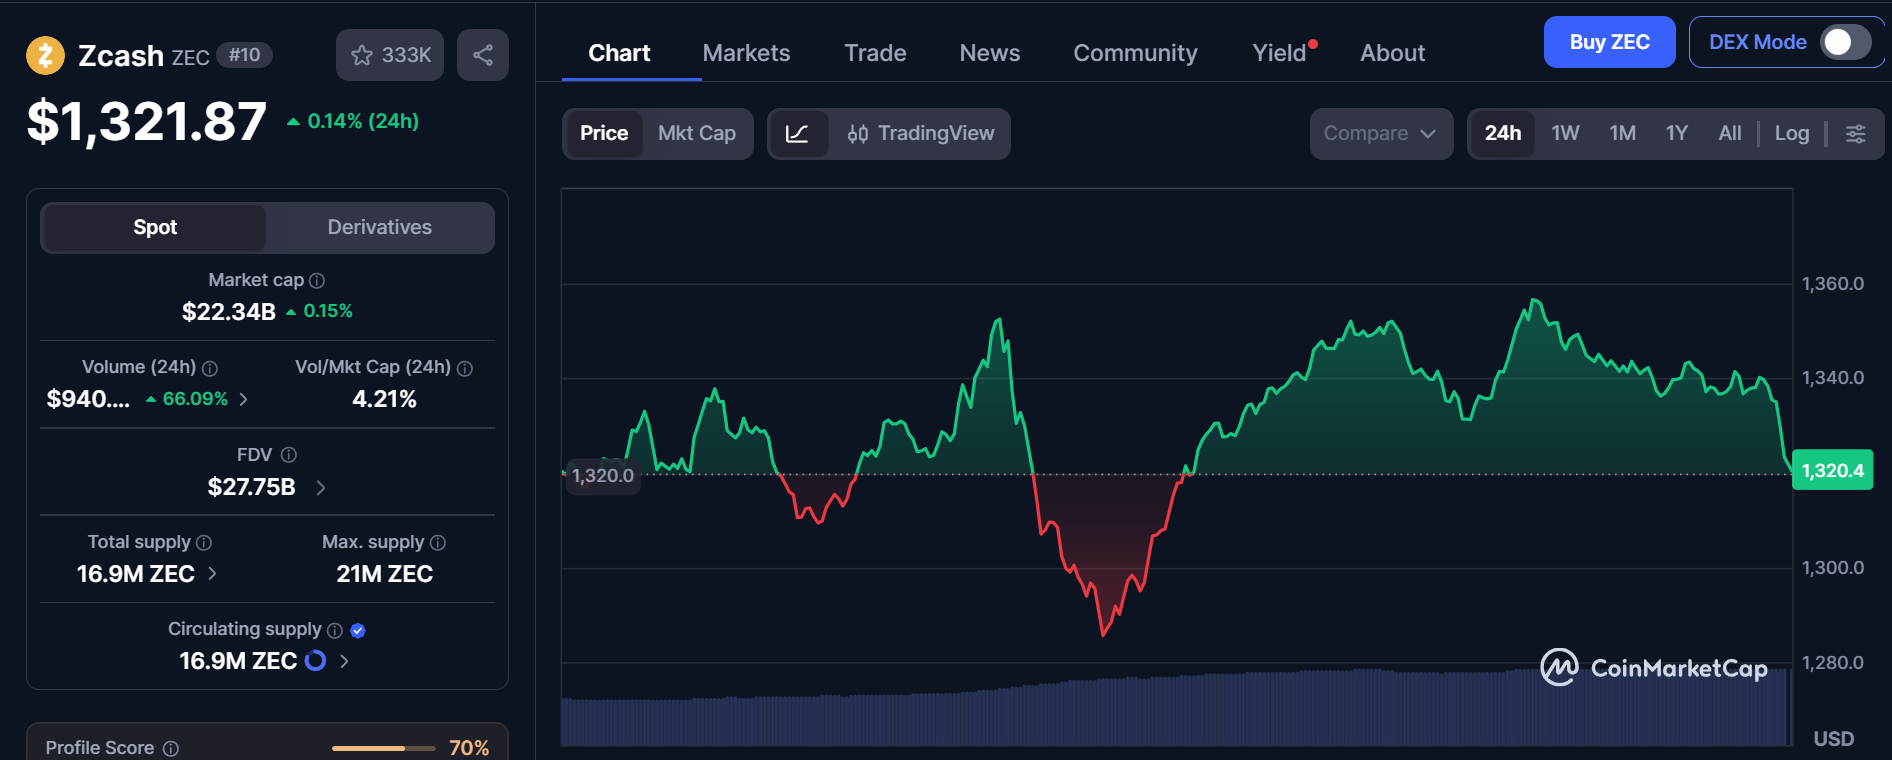Click the $22.34B market cap value

click(228, 312)
